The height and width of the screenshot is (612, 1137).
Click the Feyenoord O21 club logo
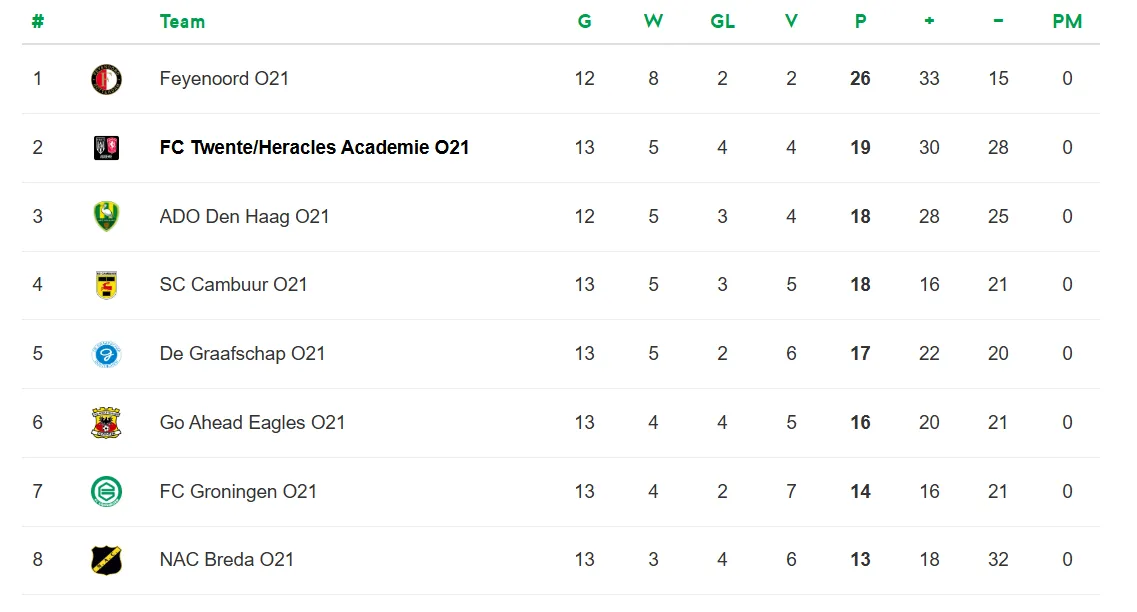pyautogui.click(x=106, y=79)
